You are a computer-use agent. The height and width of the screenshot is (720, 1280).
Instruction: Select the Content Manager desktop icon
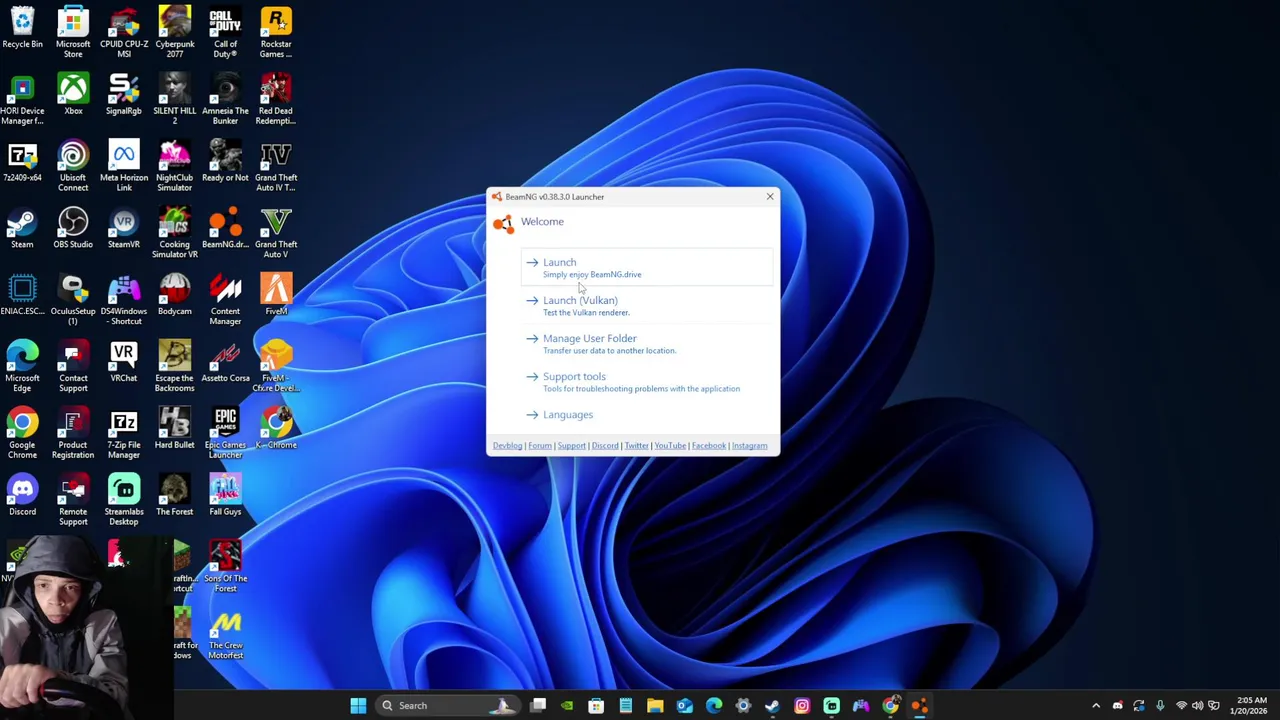click(225, 300)
